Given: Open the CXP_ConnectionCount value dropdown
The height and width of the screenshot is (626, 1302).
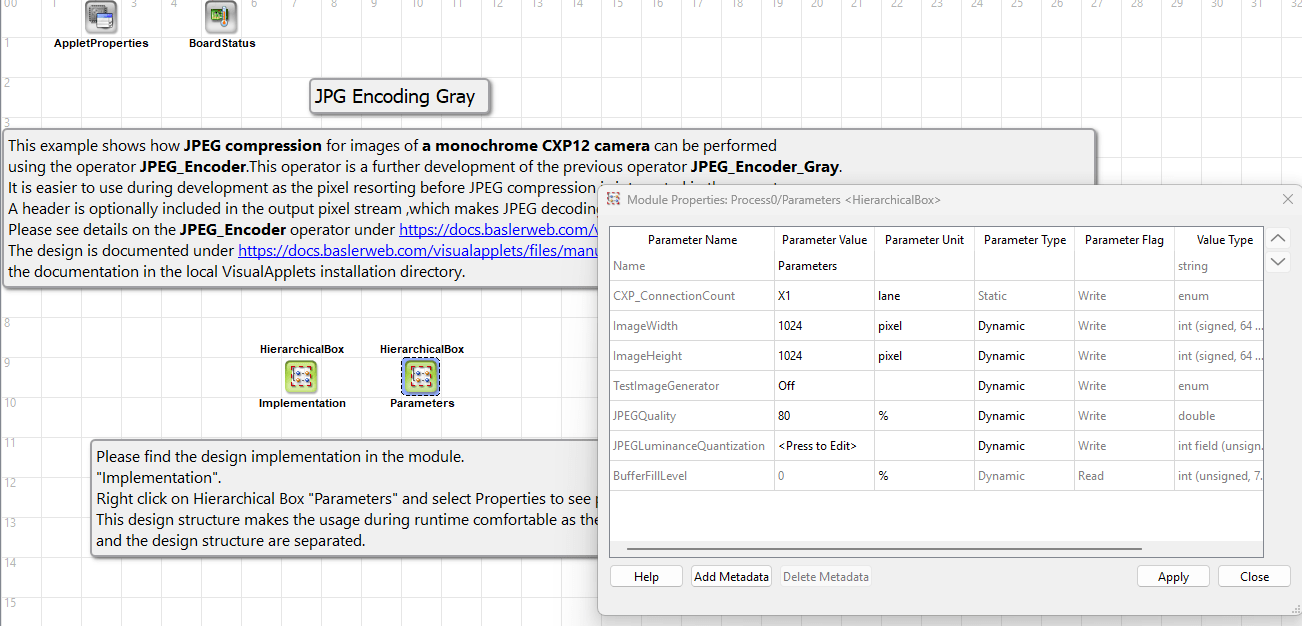Looking at the screenshot, I should point(823,295).
